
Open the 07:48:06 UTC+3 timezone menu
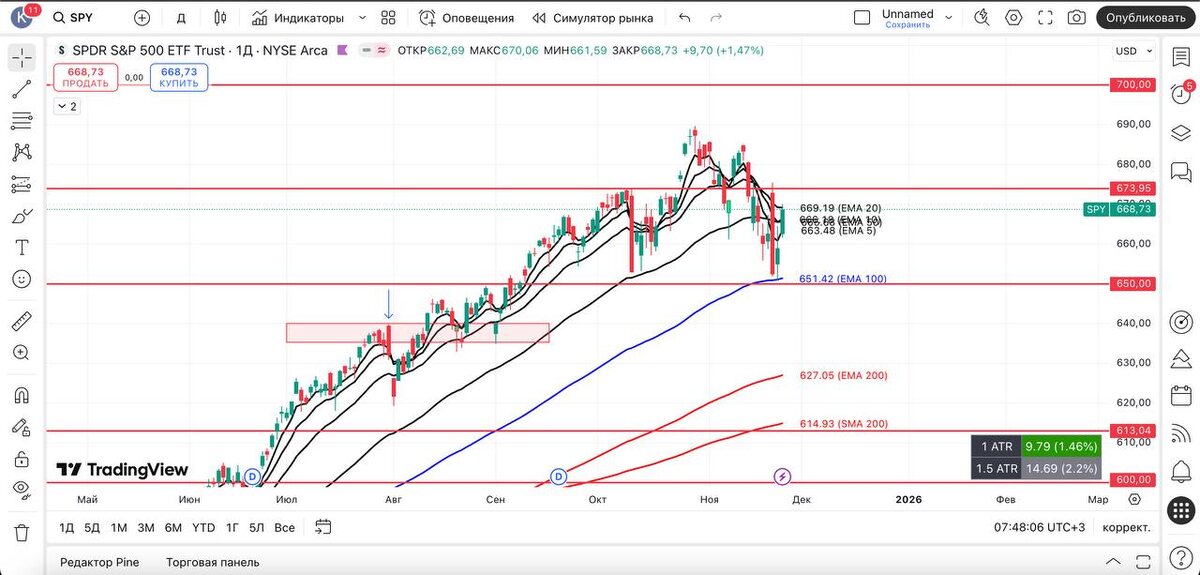pos(1038,527)
